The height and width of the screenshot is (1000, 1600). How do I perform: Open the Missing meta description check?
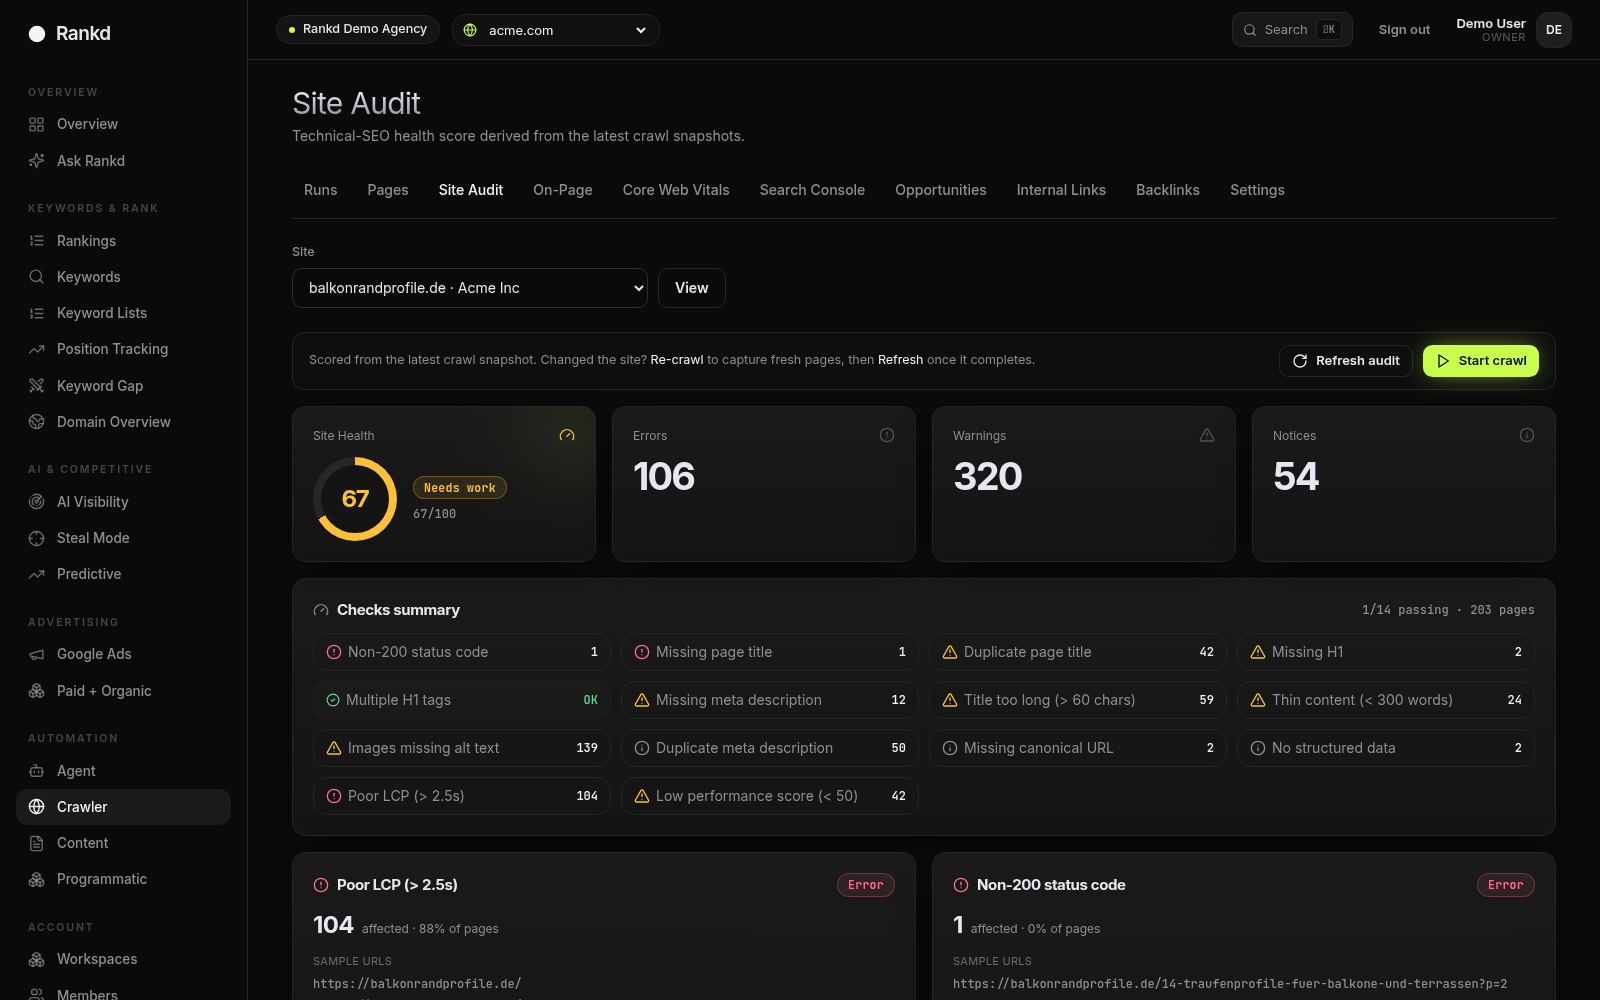point(770,700)
